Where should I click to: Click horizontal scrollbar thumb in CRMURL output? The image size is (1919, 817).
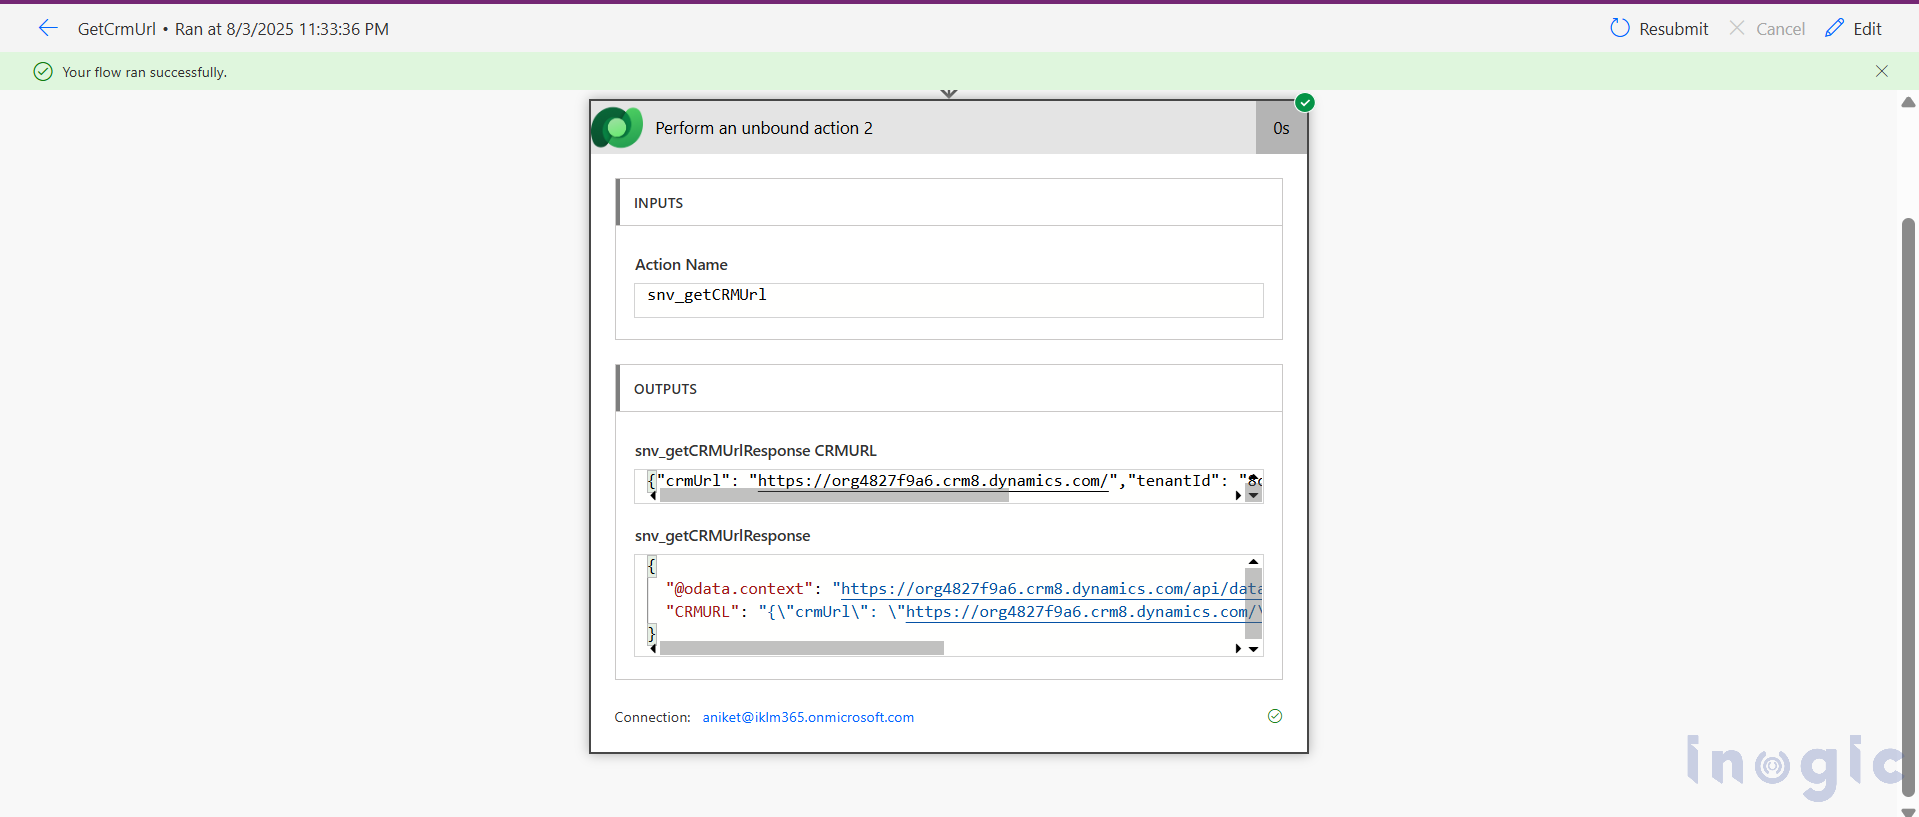[834, 495]
